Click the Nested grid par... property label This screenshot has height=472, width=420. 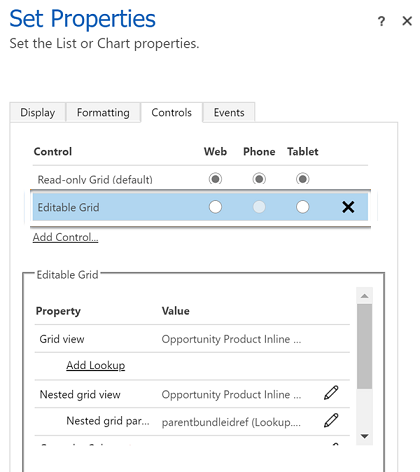click(108, 421)
